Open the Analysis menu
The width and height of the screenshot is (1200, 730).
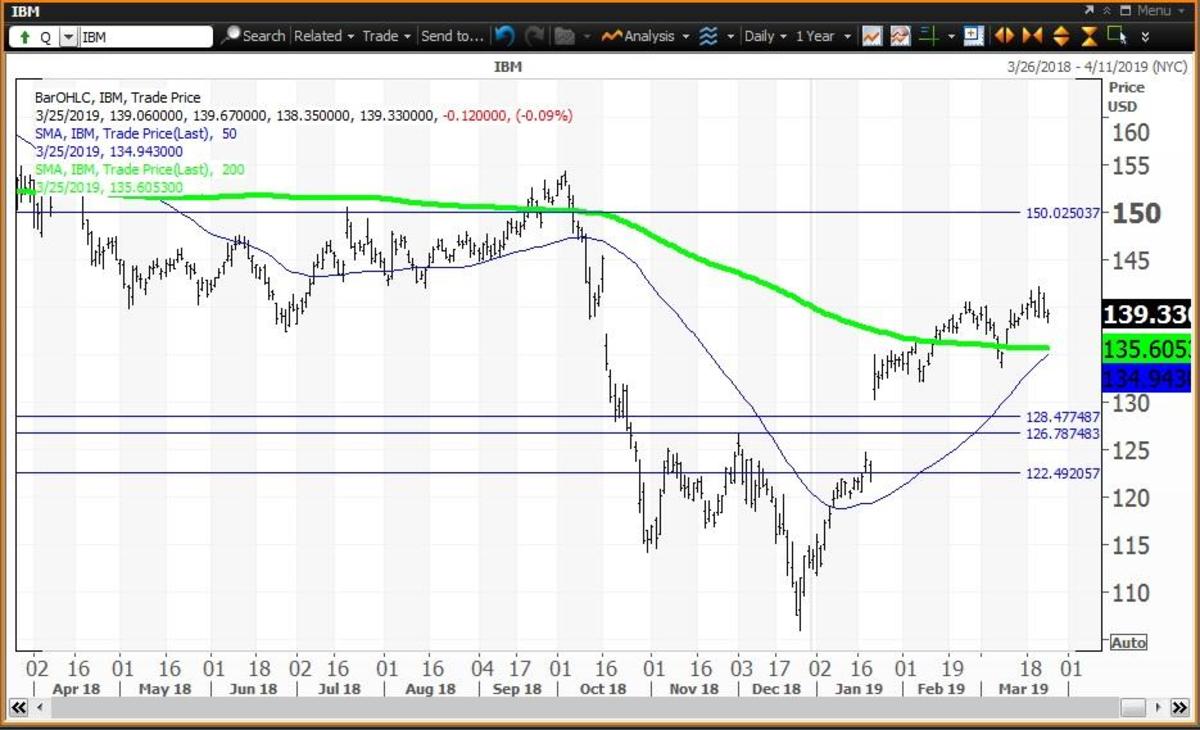[646, 36]
